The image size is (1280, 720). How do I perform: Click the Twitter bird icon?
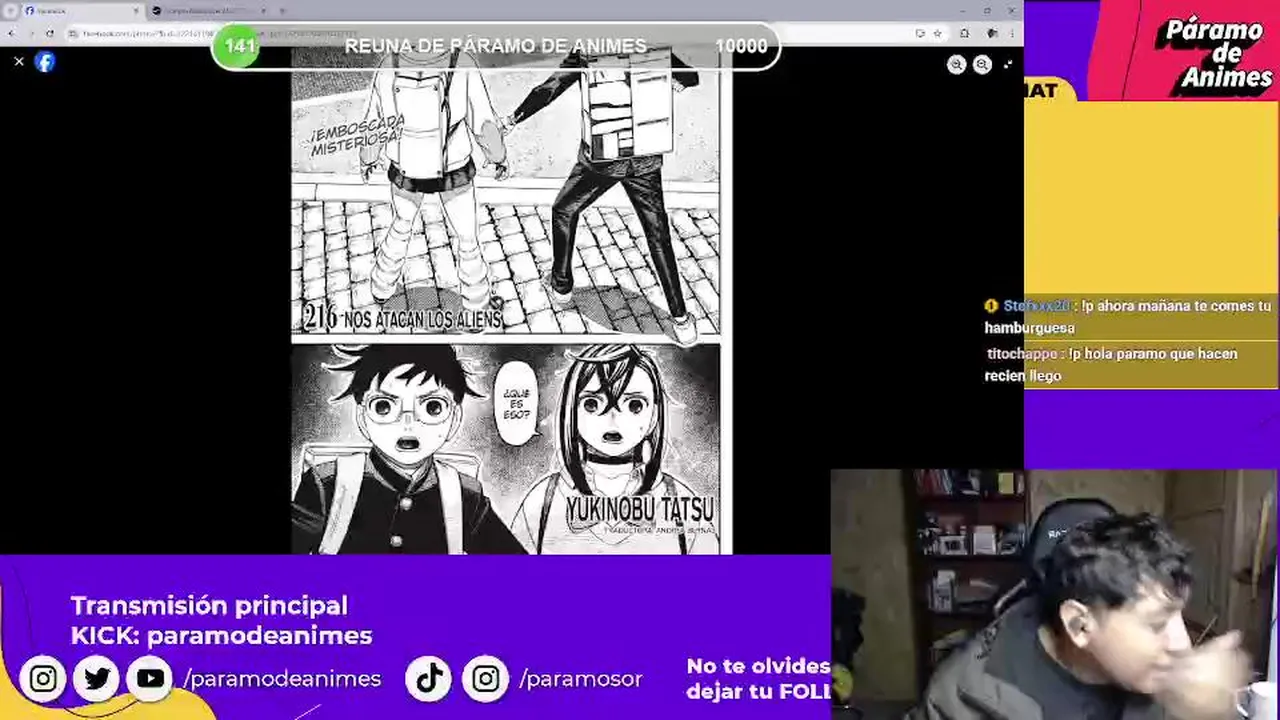97,679
